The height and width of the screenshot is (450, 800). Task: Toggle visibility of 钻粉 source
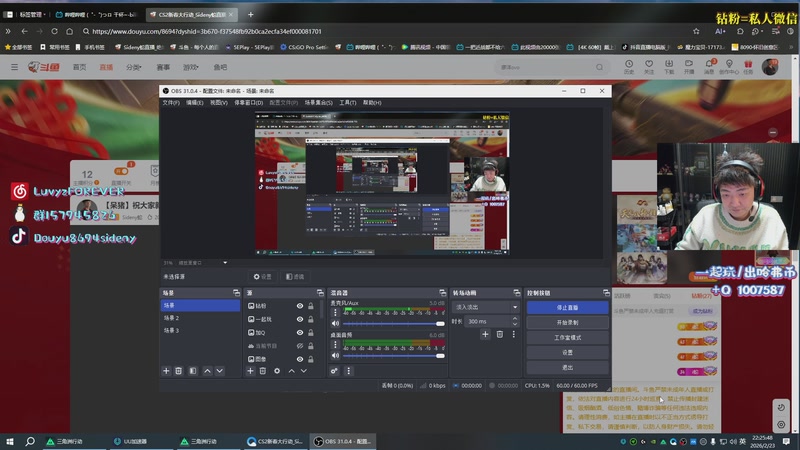300,306
